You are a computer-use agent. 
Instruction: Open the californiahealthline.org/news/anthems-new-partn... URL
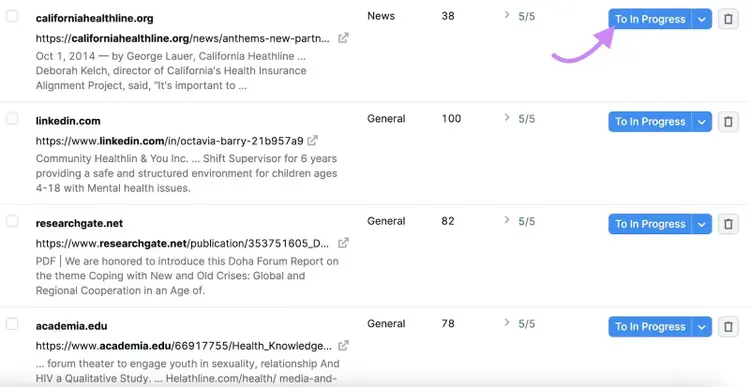183,38
